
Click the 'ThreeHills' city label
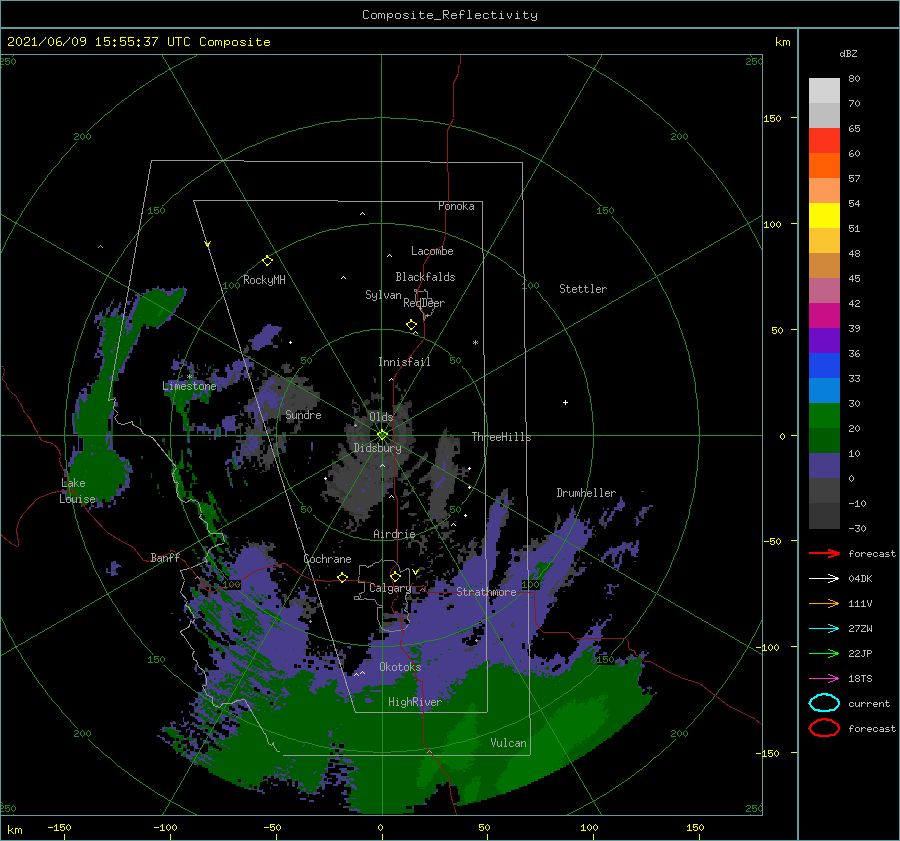click(501, 437)
